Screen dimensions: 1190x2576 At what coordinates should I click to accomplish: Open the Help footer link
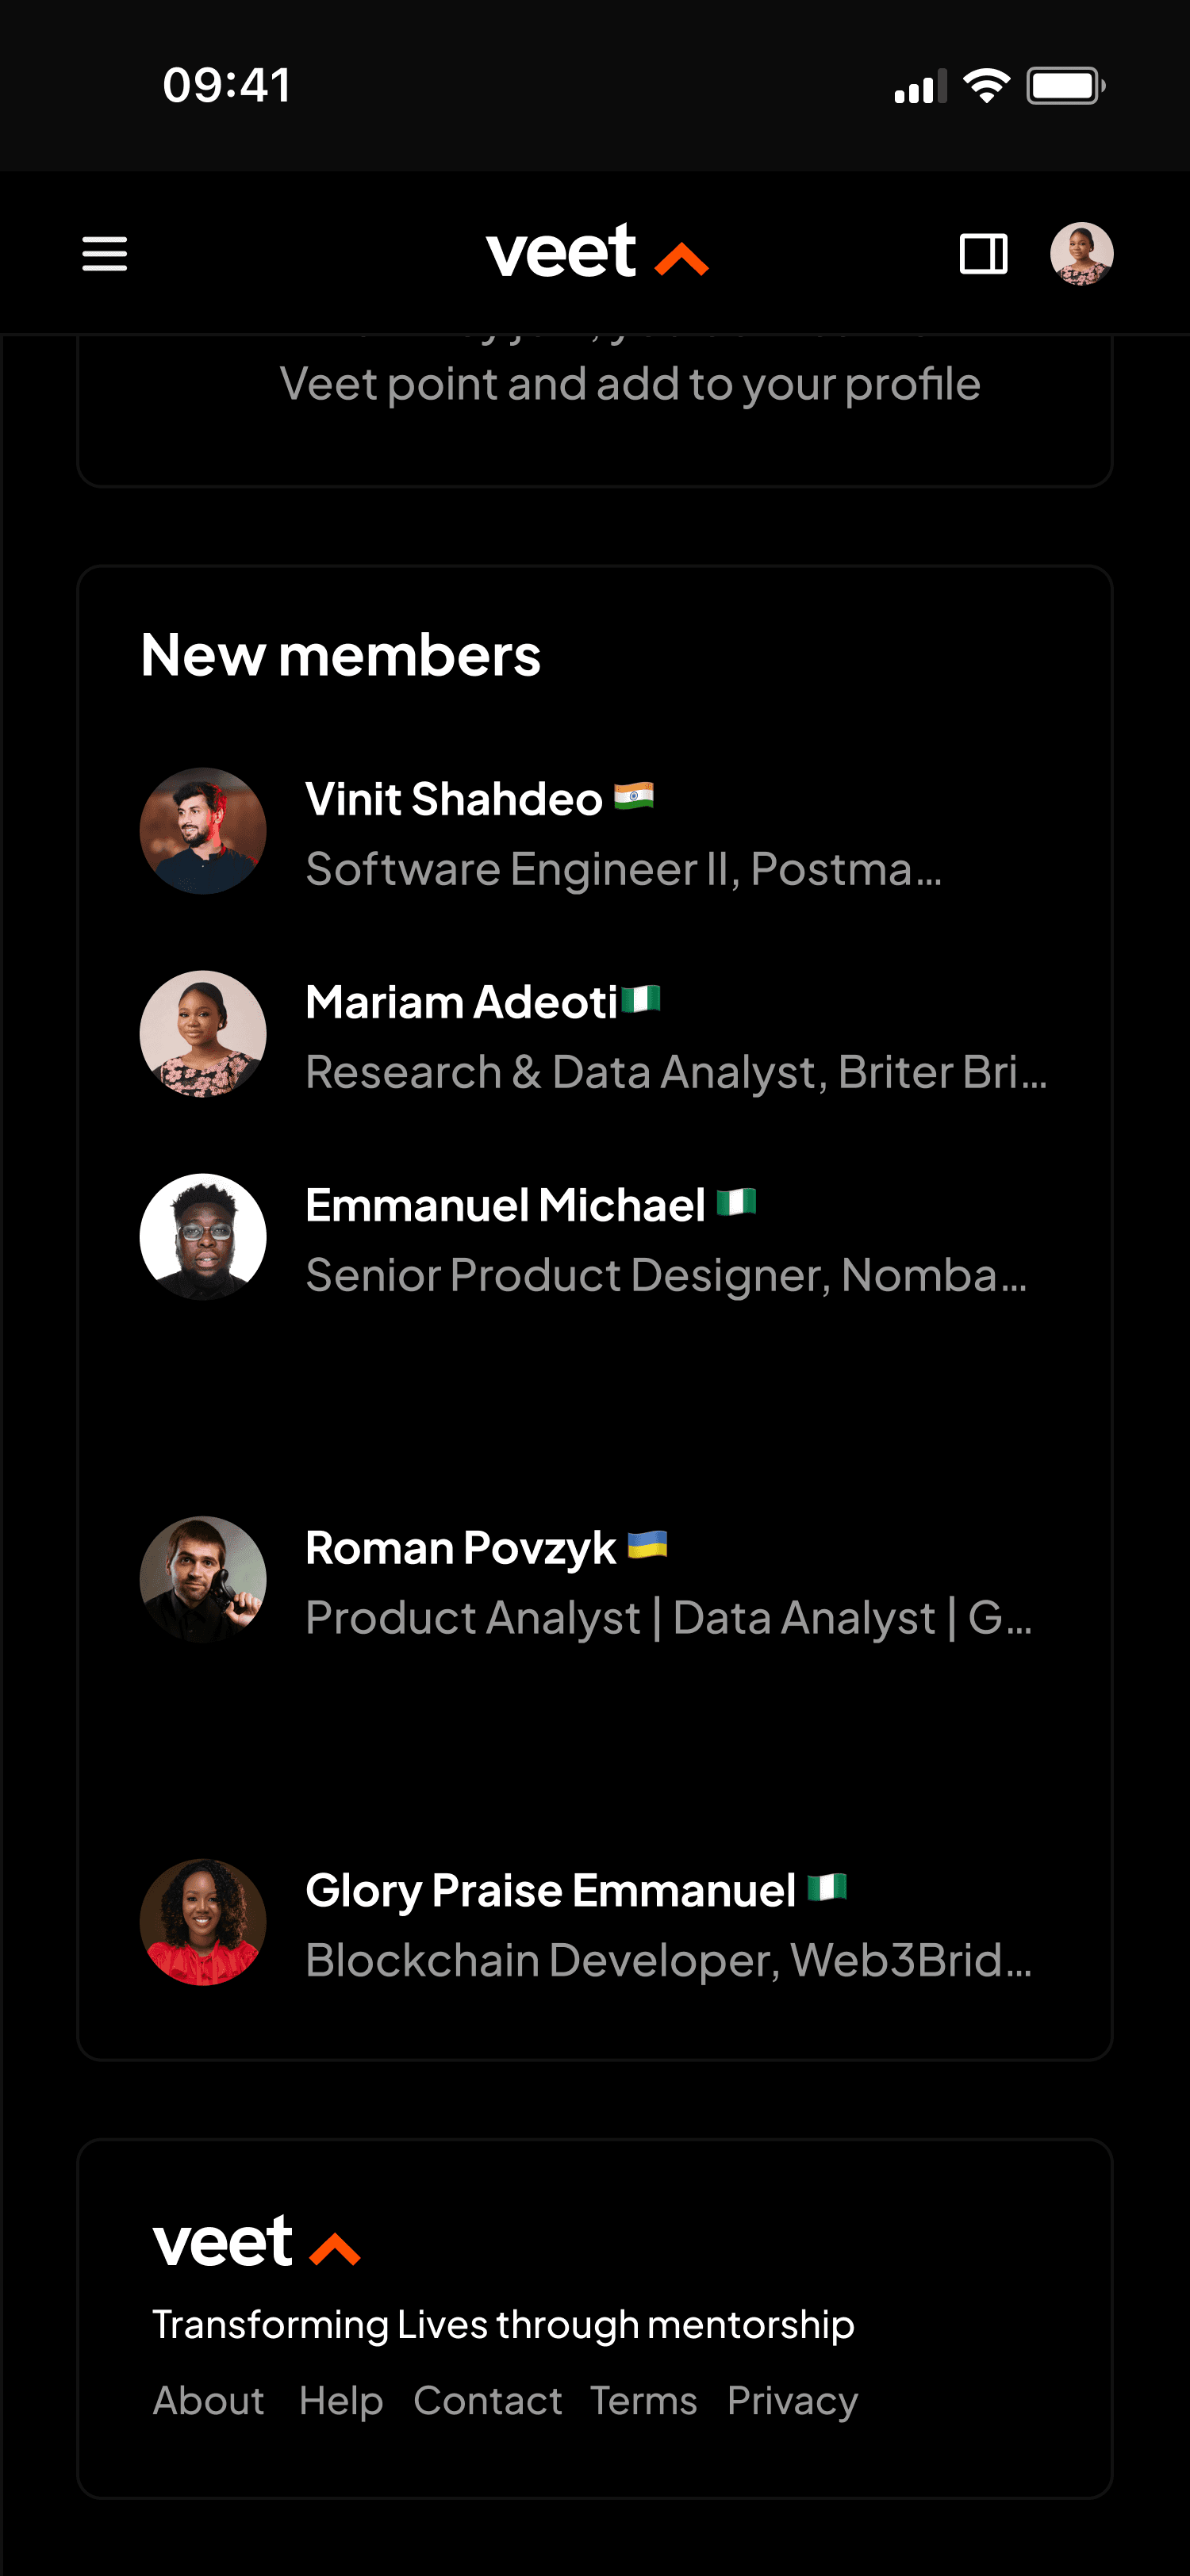pos(341,2400)
